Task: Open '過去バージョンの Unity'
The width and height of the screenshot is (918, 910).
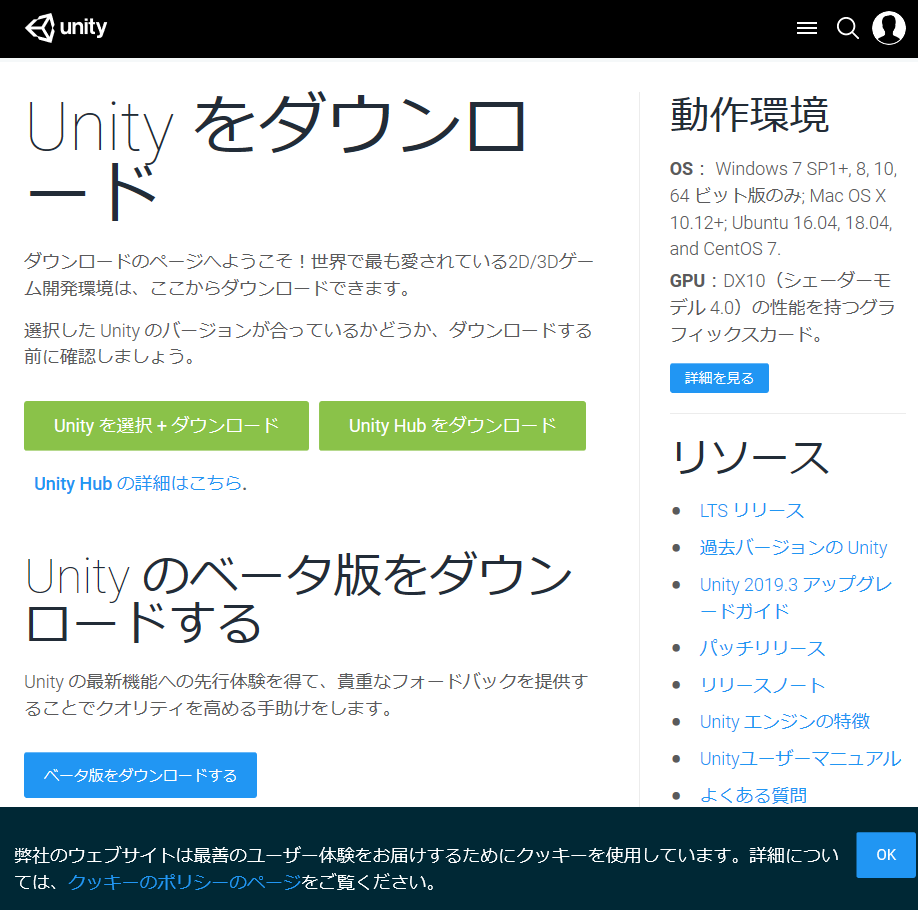Action: [793, 547]
